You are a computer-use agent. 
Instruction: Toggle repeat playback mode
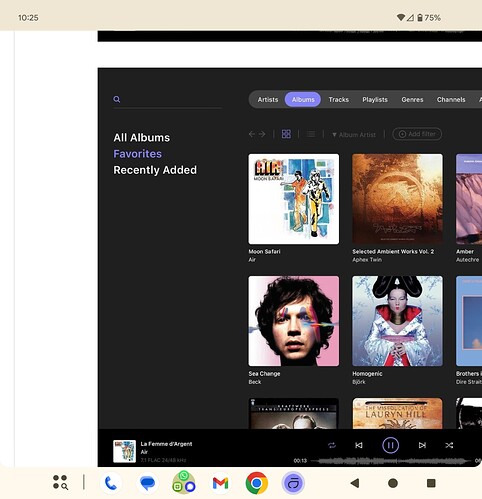[x=332, y=445]
